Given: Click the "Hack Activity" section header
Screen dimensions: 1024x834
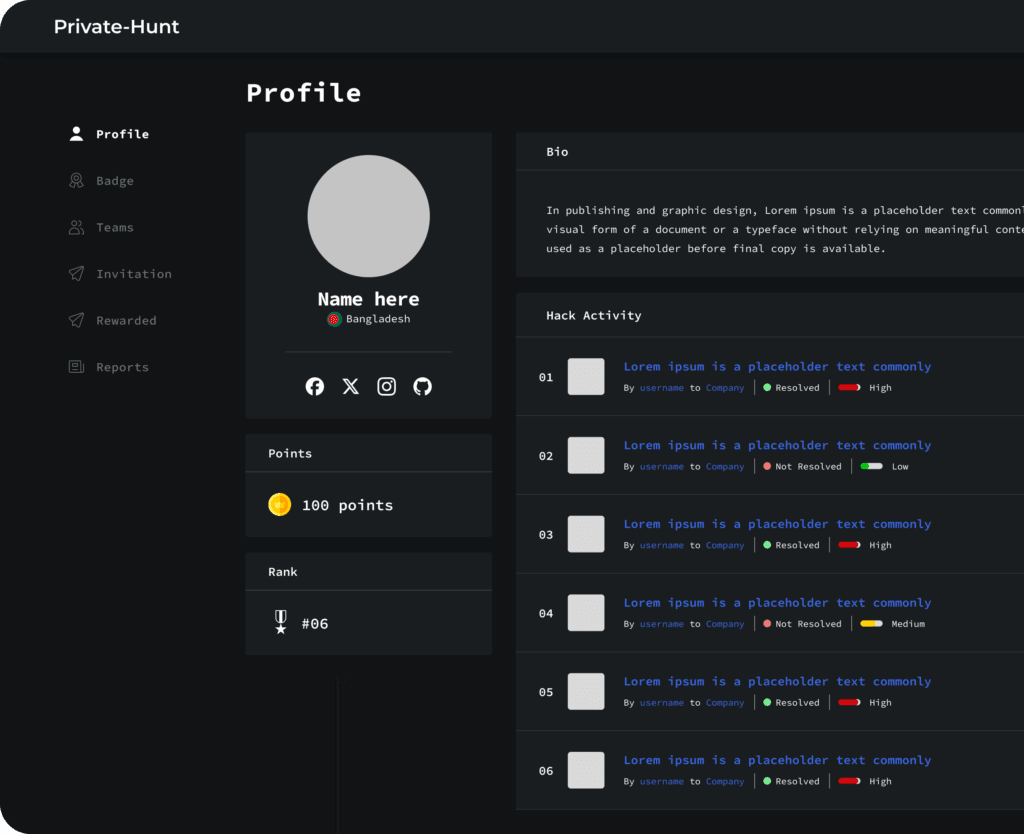Looking at the screenshot, I should pos(594,315).
